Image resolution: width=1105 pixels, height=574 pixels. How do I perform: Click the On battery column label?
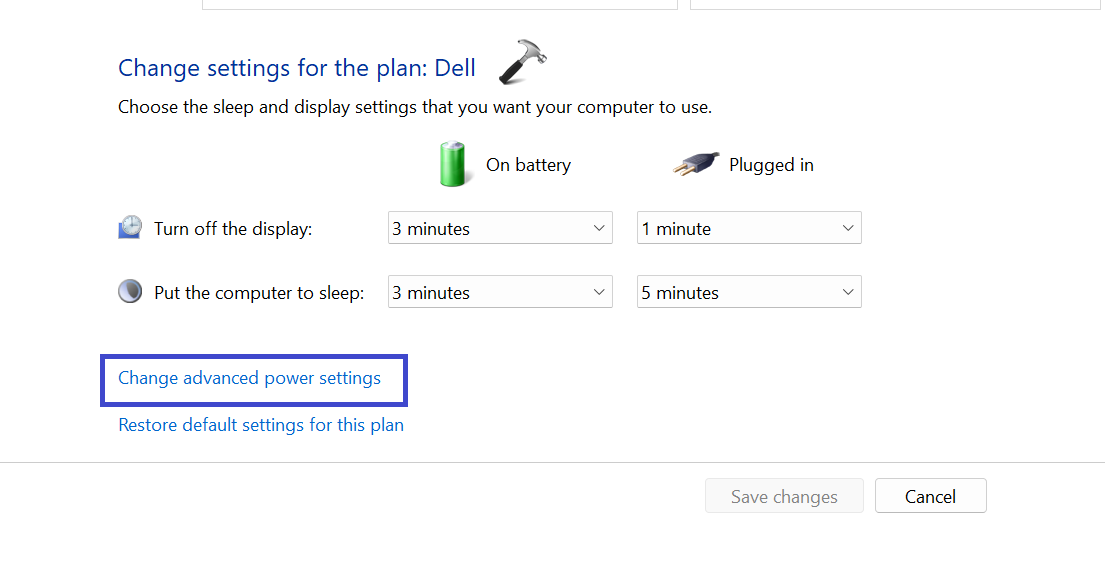point(528,165)
